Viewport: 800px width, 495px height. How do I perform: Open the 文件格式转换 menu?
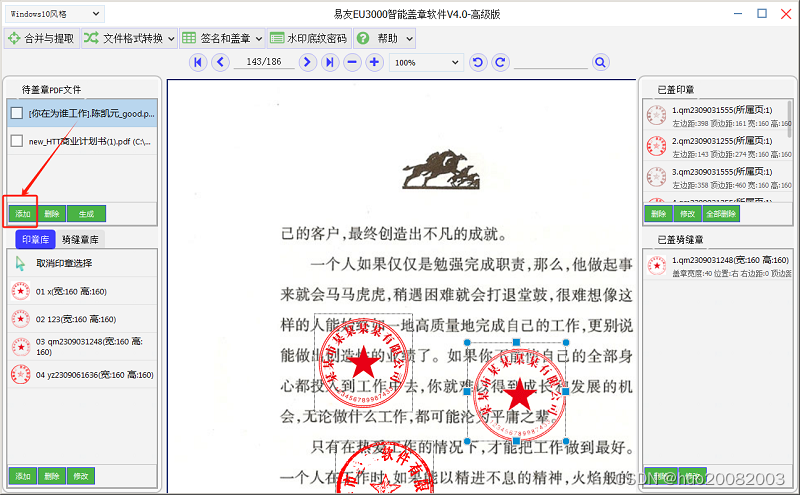[x=129, y=38]
